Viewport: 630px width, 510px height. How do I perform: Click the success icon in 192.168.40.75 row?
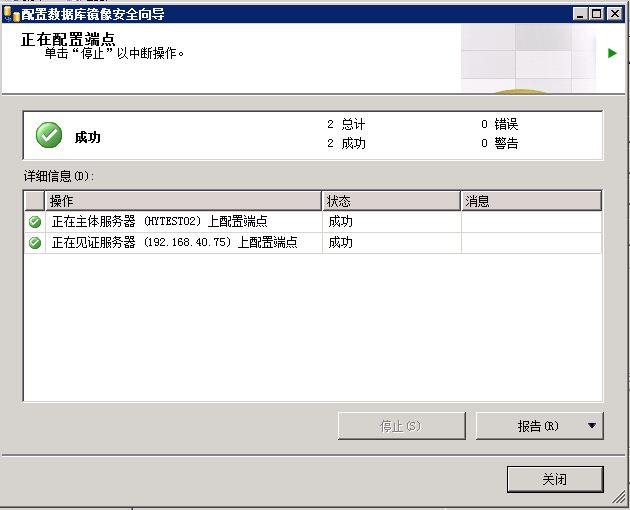(x=35, y=242)
